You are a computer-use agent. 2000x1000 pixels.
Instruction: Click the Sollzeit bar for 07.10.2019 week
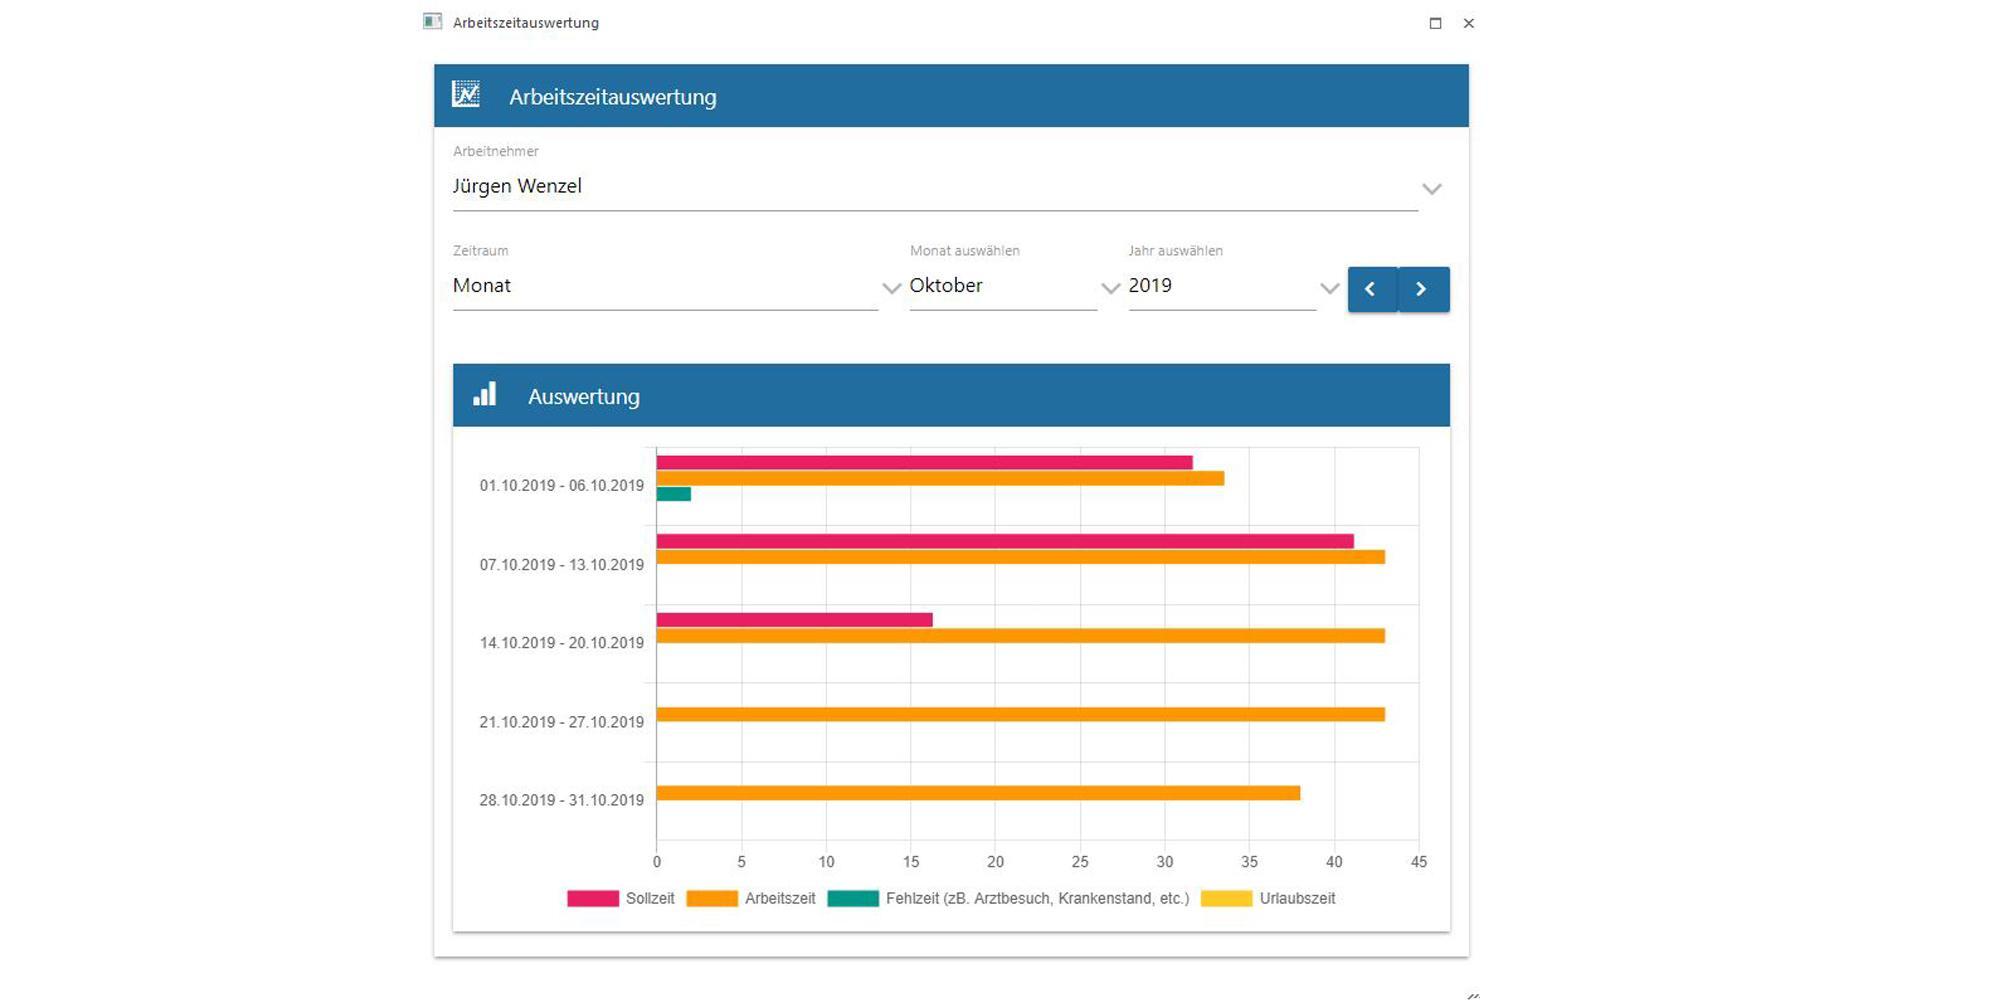click(1005, 541)
